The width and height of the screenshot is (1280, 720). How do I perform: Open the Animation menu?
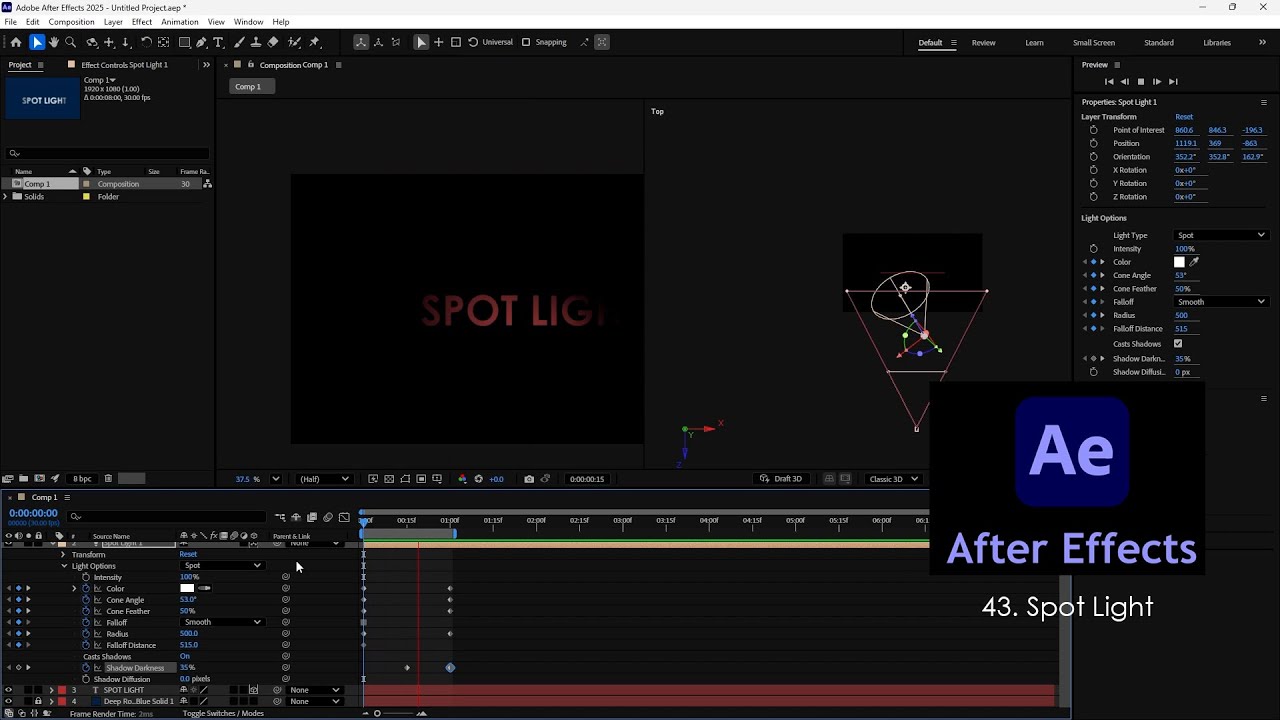point(179,22)
